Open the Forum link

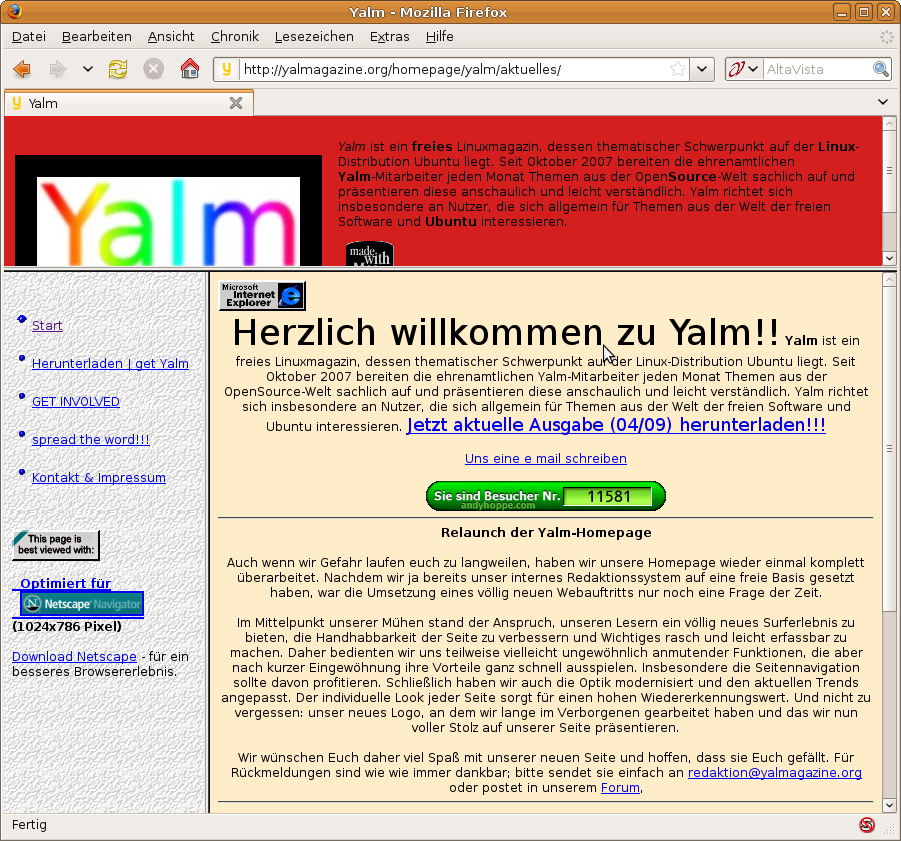620,788
